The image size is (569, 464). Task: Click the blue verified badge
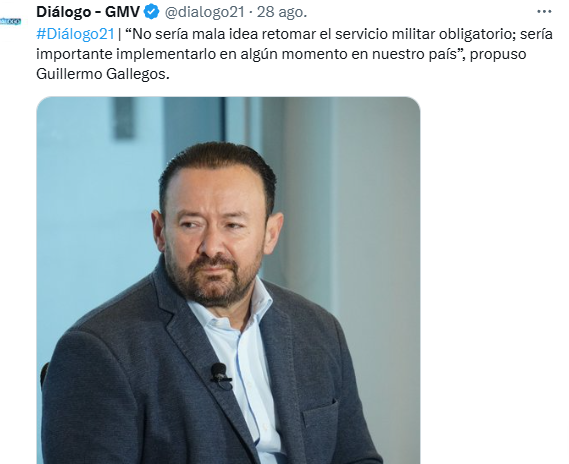[152, 12]
